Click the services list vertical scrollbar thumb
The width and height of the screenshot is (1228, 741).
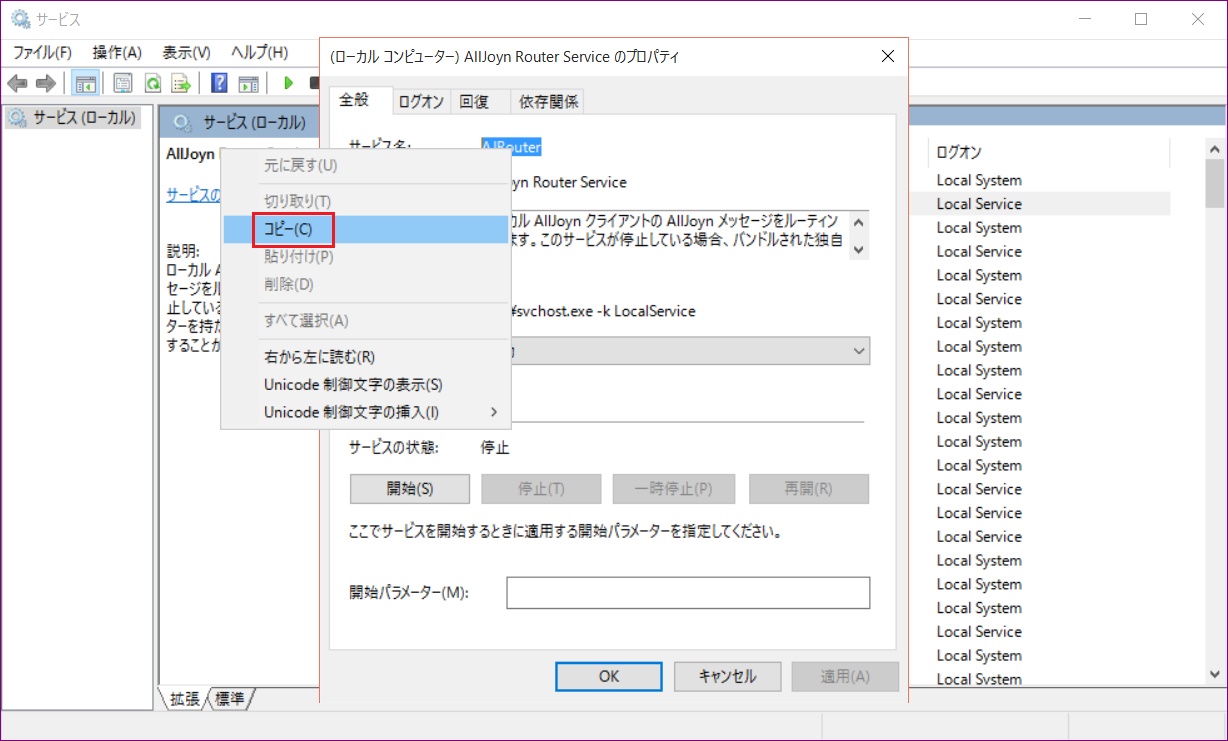(1214, 185)
